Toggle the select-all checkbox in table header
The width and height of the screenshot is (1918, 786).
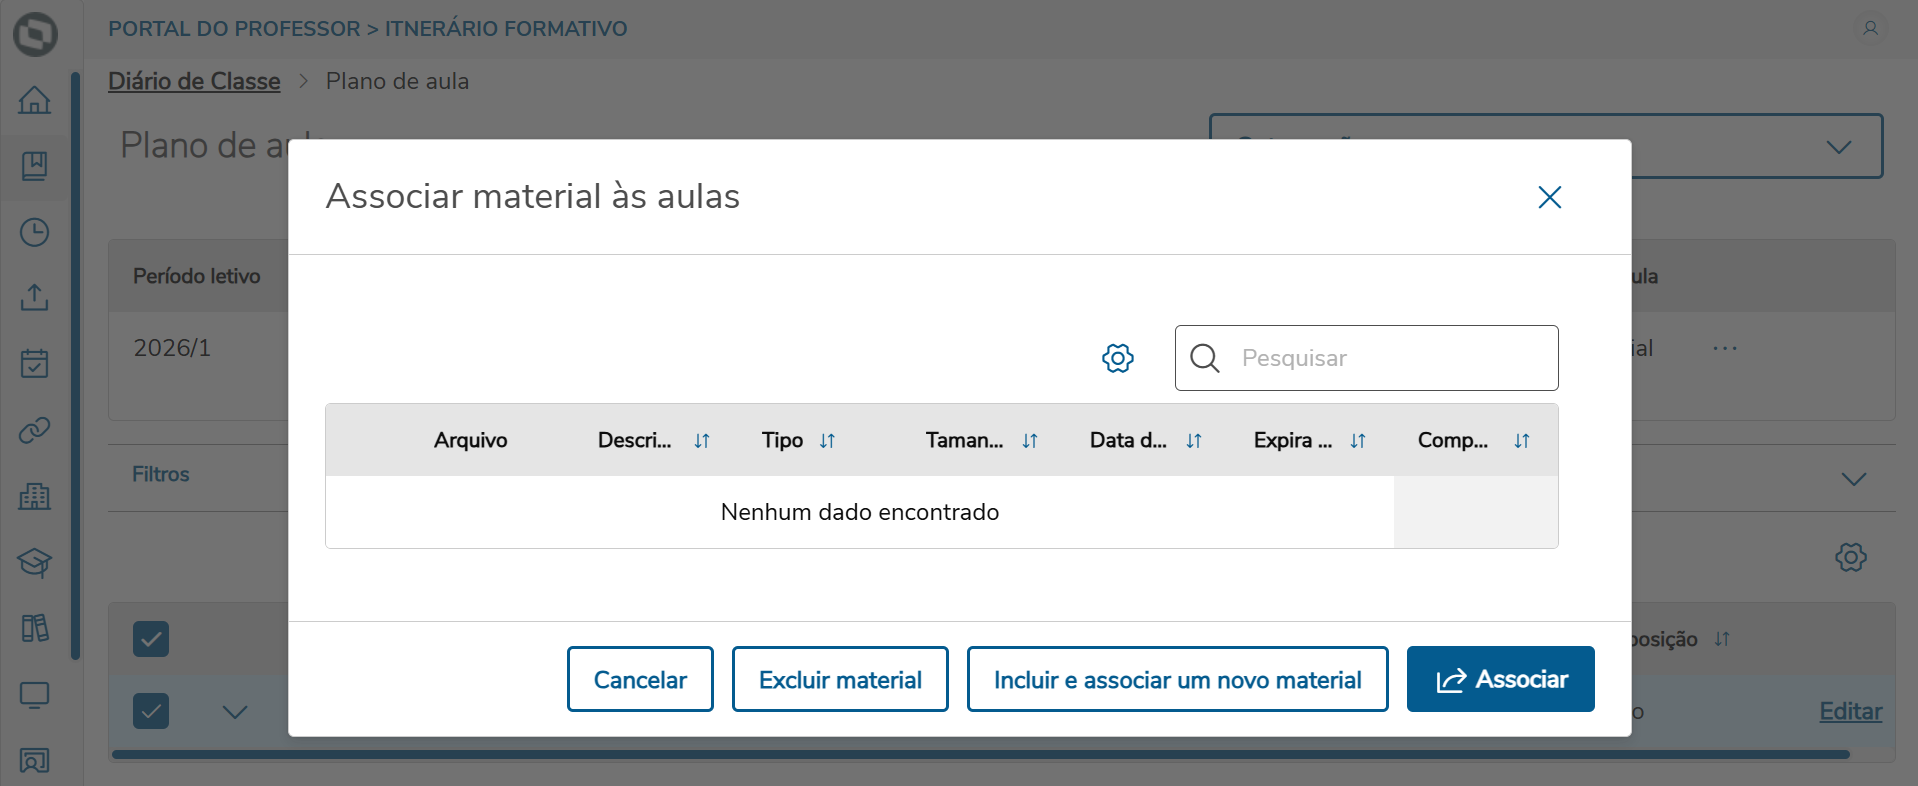[151, 639]
